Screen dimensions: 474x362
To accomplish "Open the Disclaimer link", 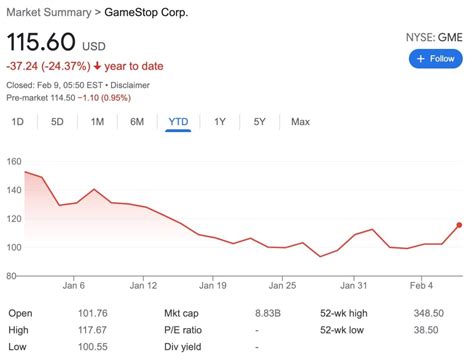I will point(130,85).
